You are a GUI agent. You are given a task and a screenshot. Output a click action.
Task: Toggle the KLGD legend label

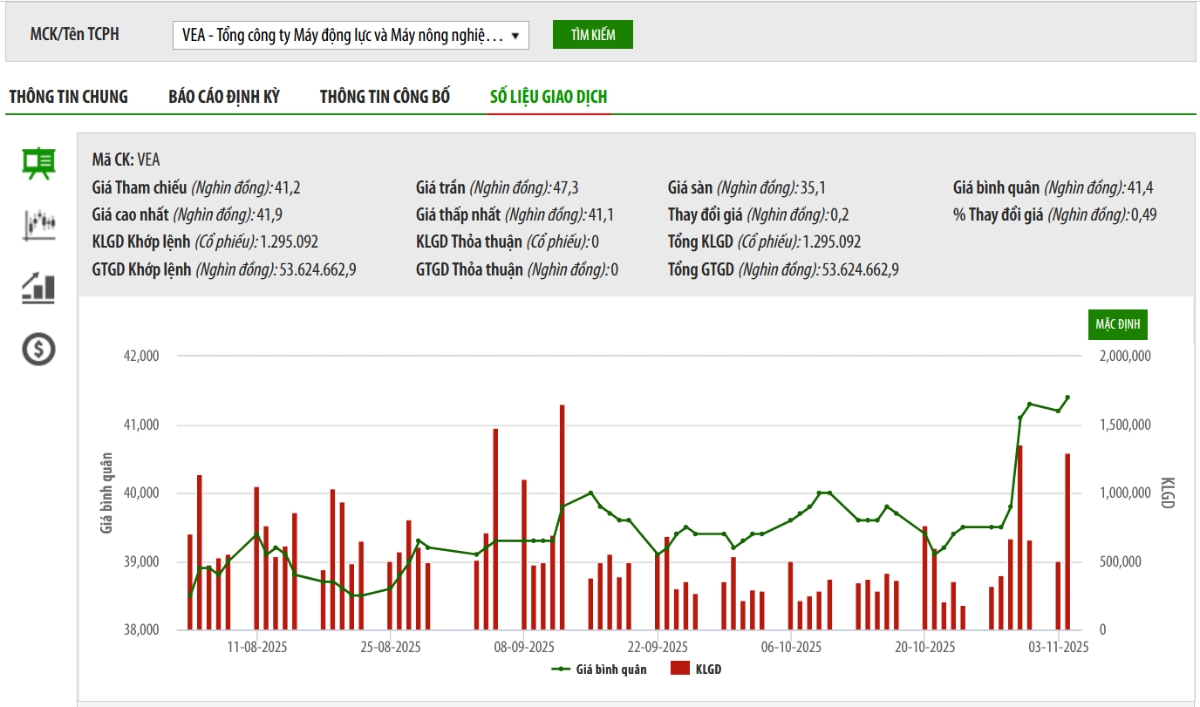[706, 669]
